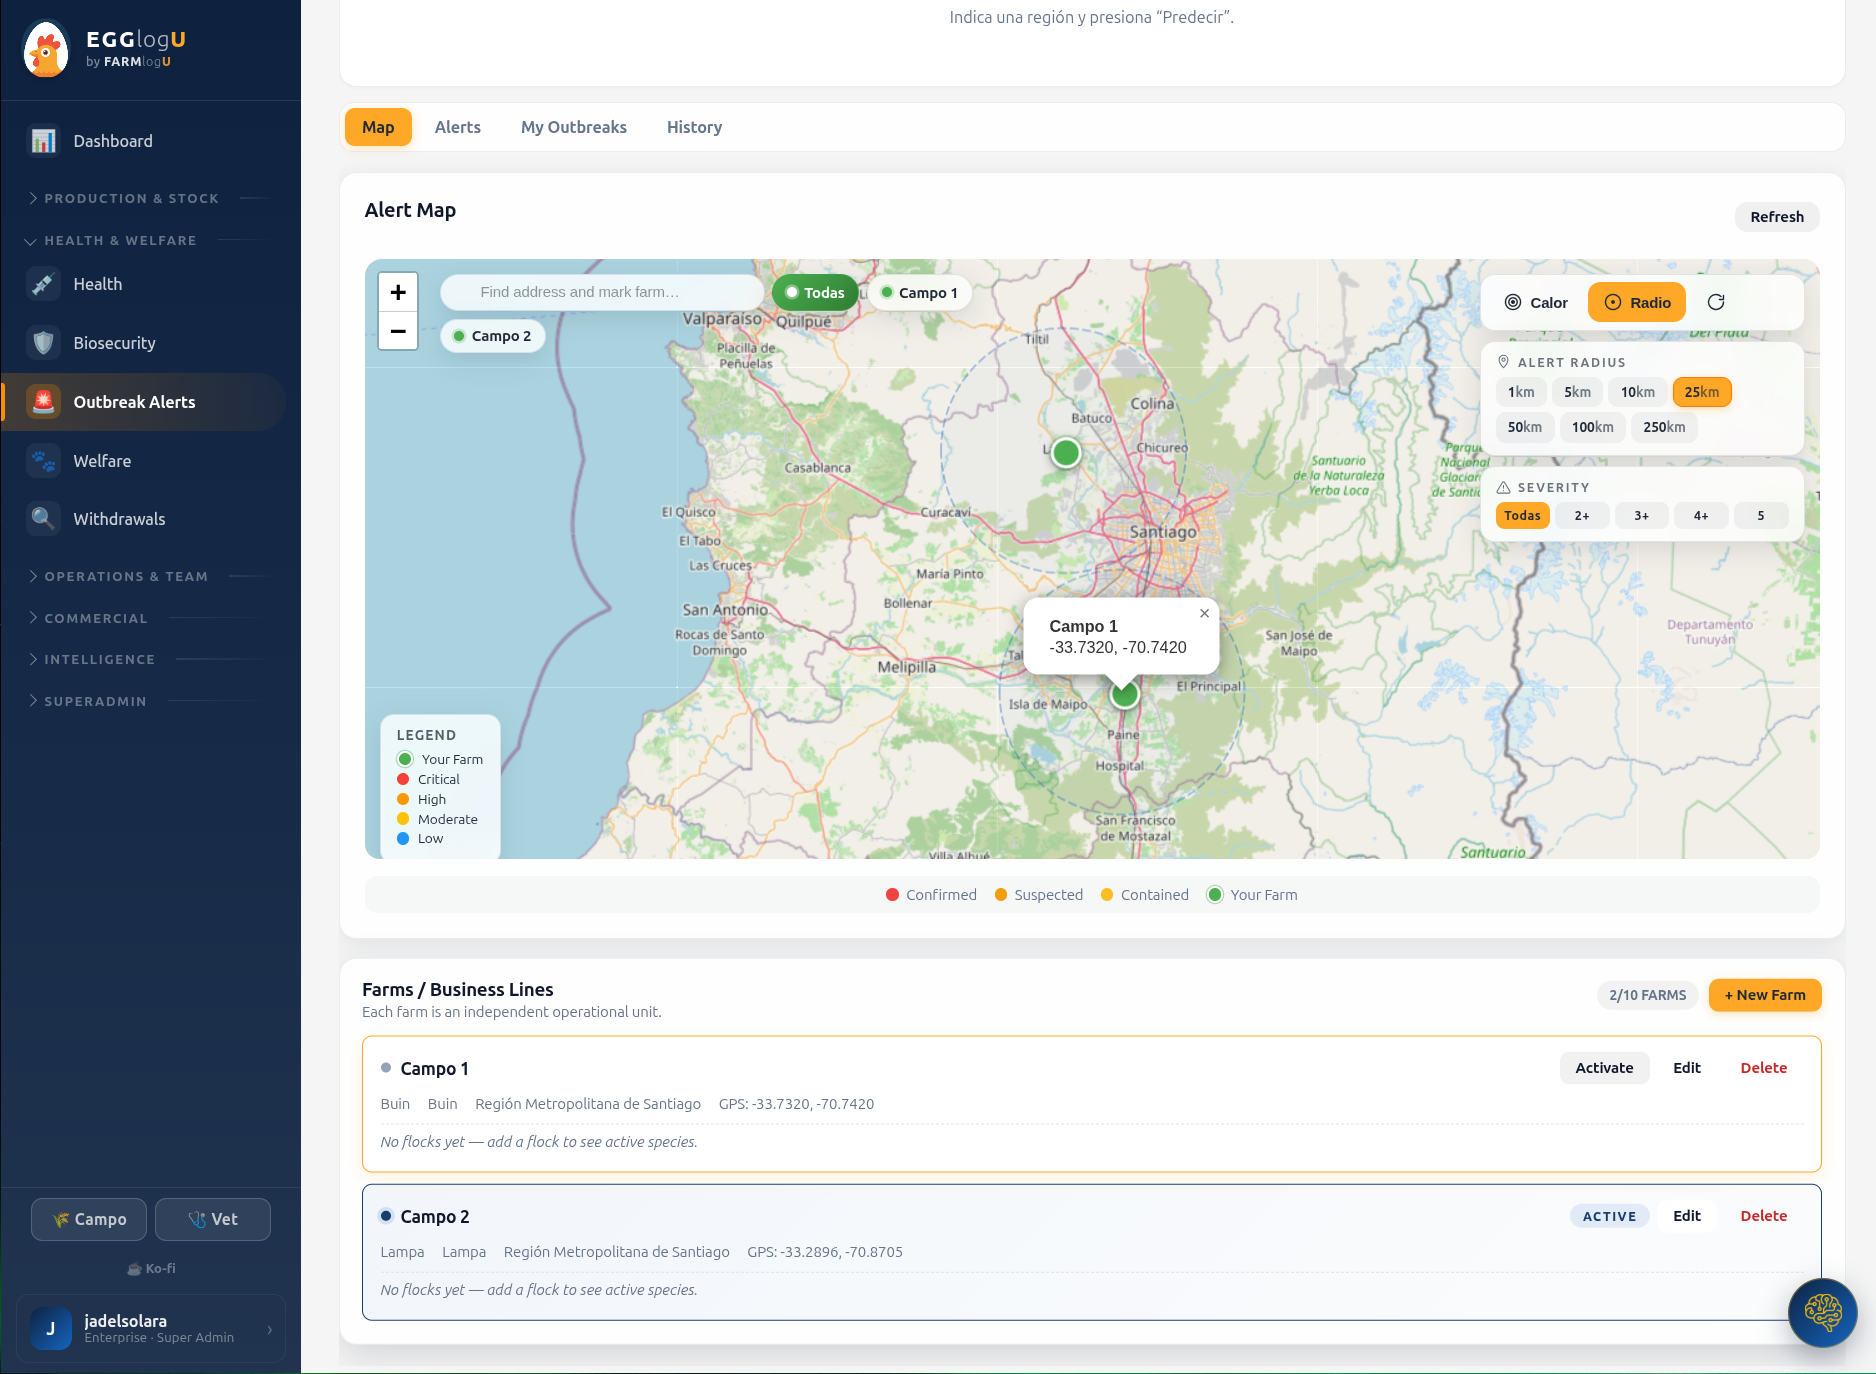Click the Campo 1 farm card title

pyautogui.click(x=434, y=1068)
